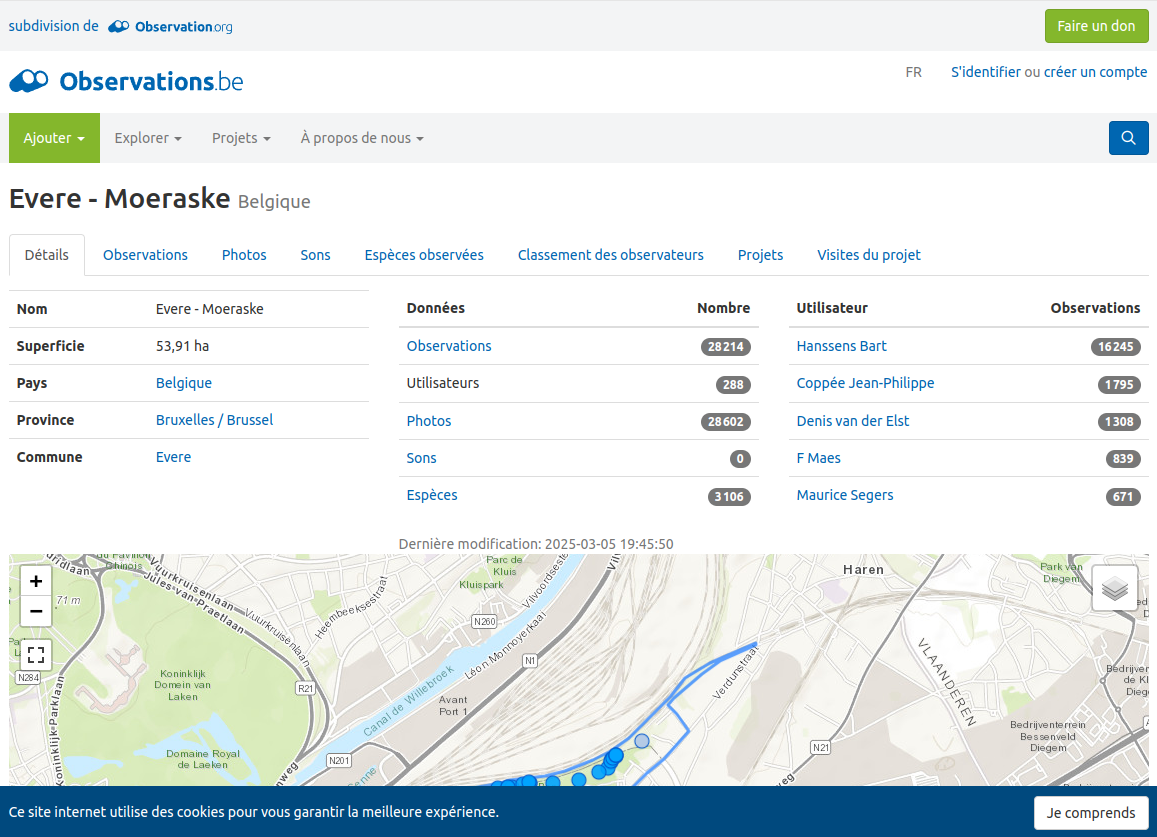Open the Evere commune link
This screenshot has height=837, width=1157.
[x=173, y=457]
